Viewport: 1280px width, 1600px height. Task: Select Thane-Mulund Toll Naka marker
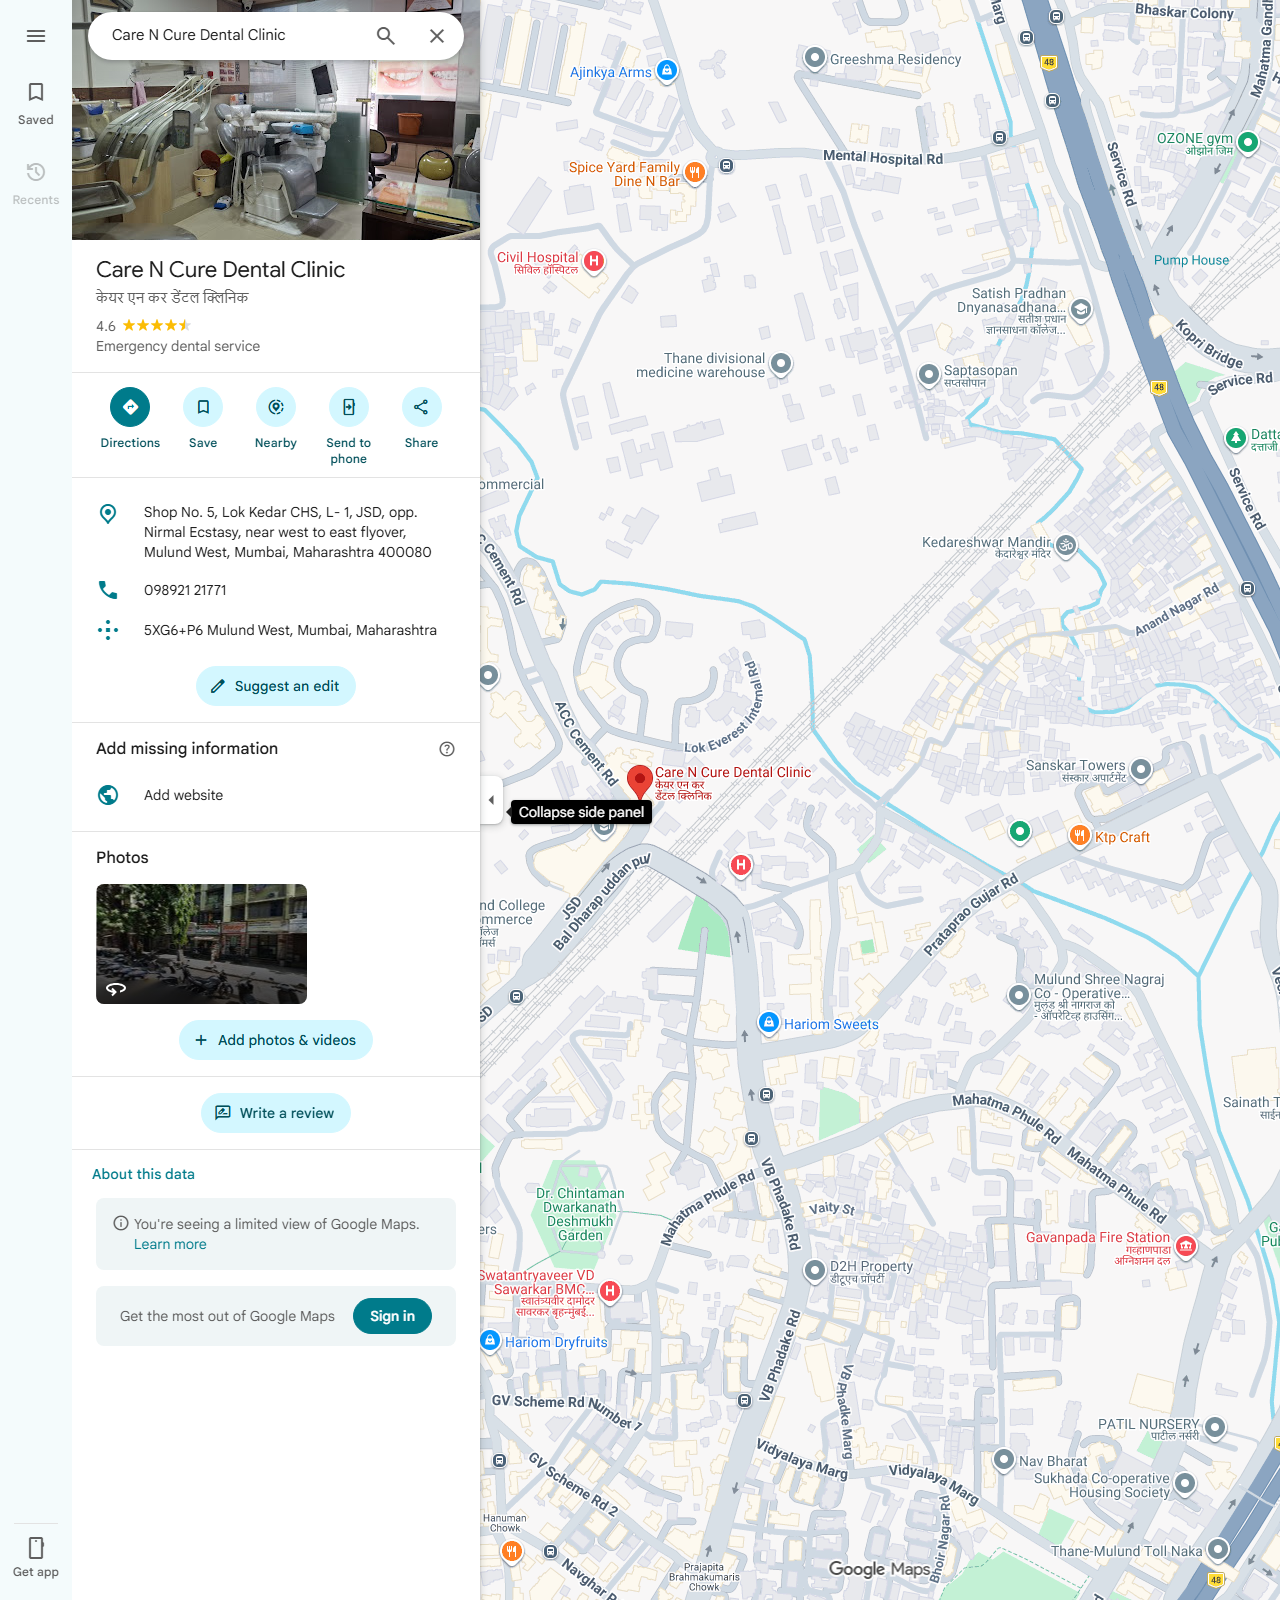point(1218,1549)
